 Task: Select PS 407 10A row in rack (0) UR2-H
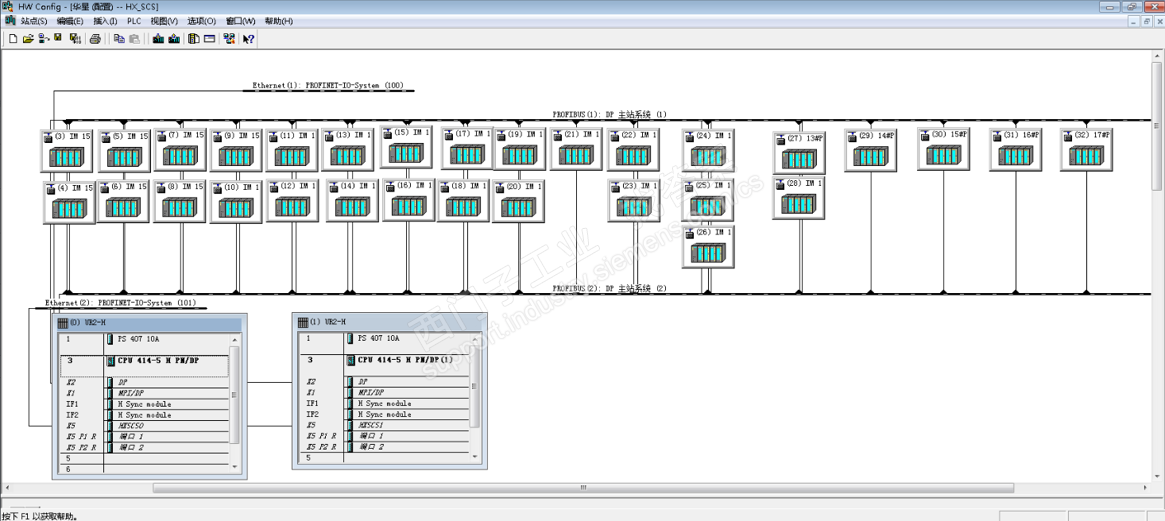click(x=144, y=339)
